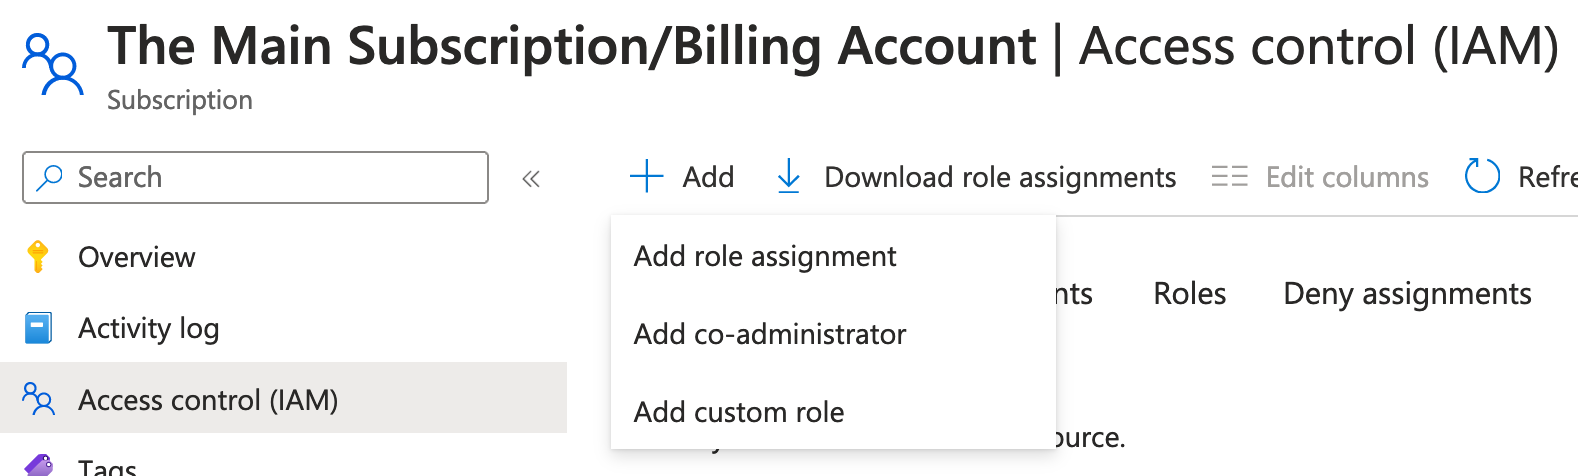Viewport: 1578px width, 476px height.
Task: Click the Edit columns icon
Action: point(1229,177)
